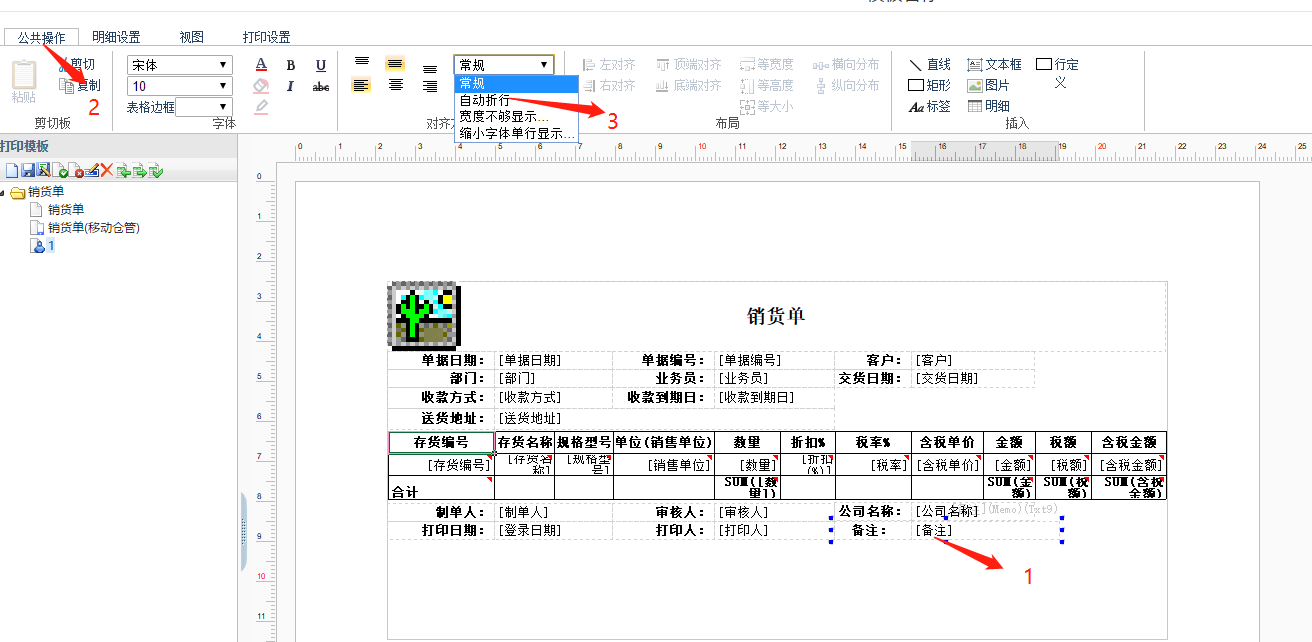Select the 销货单(移动仓管) template in tree
This screenshot has height=642, width=1312.
pyautogui.click(x=93, y=227)
